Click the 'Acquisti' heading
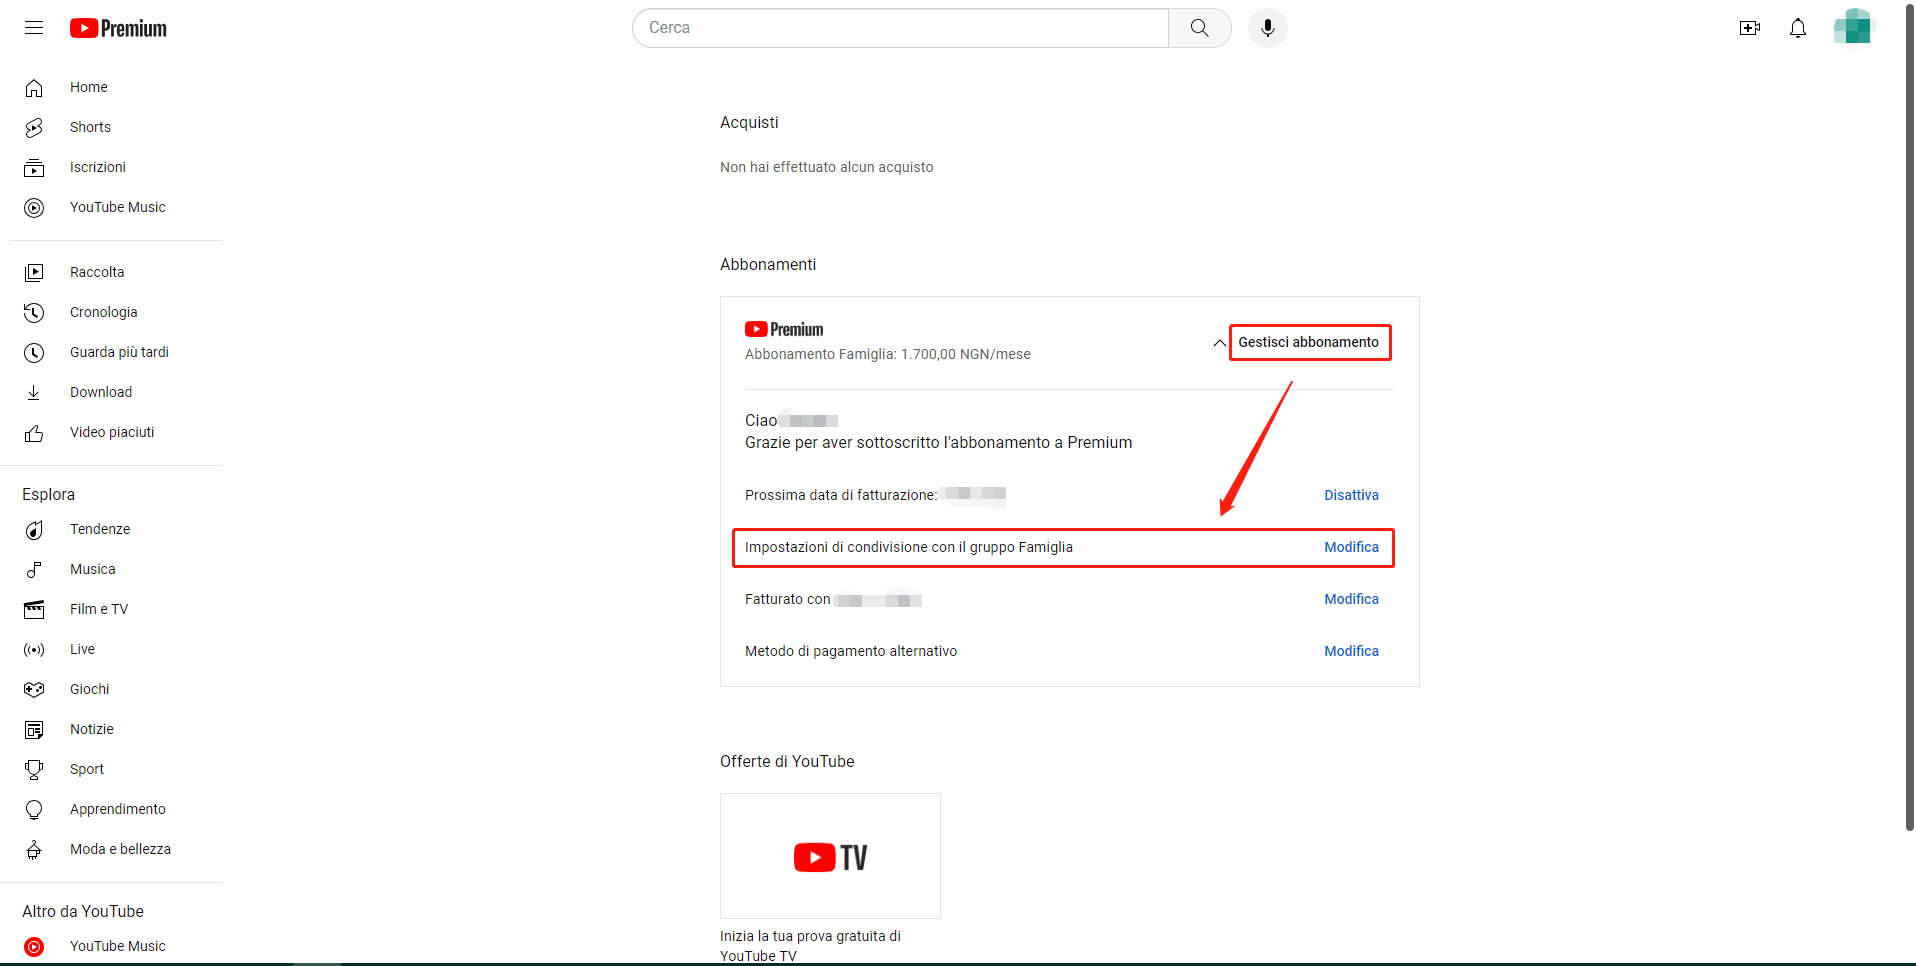 749,122
